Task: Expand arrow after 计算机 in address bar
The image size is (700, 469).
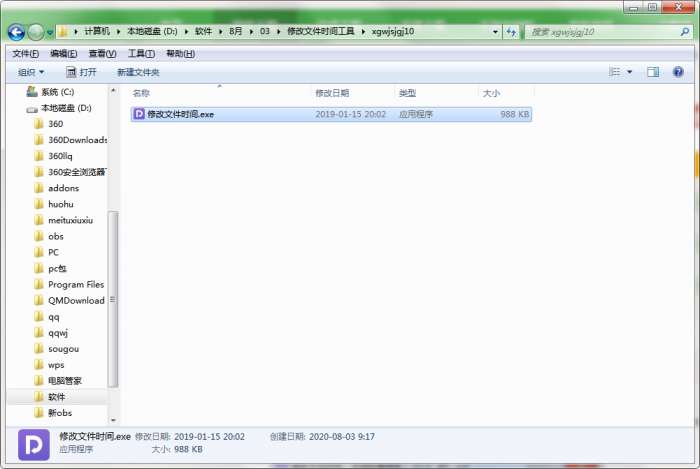Action: pyautogui.click(x=118, y=32)
